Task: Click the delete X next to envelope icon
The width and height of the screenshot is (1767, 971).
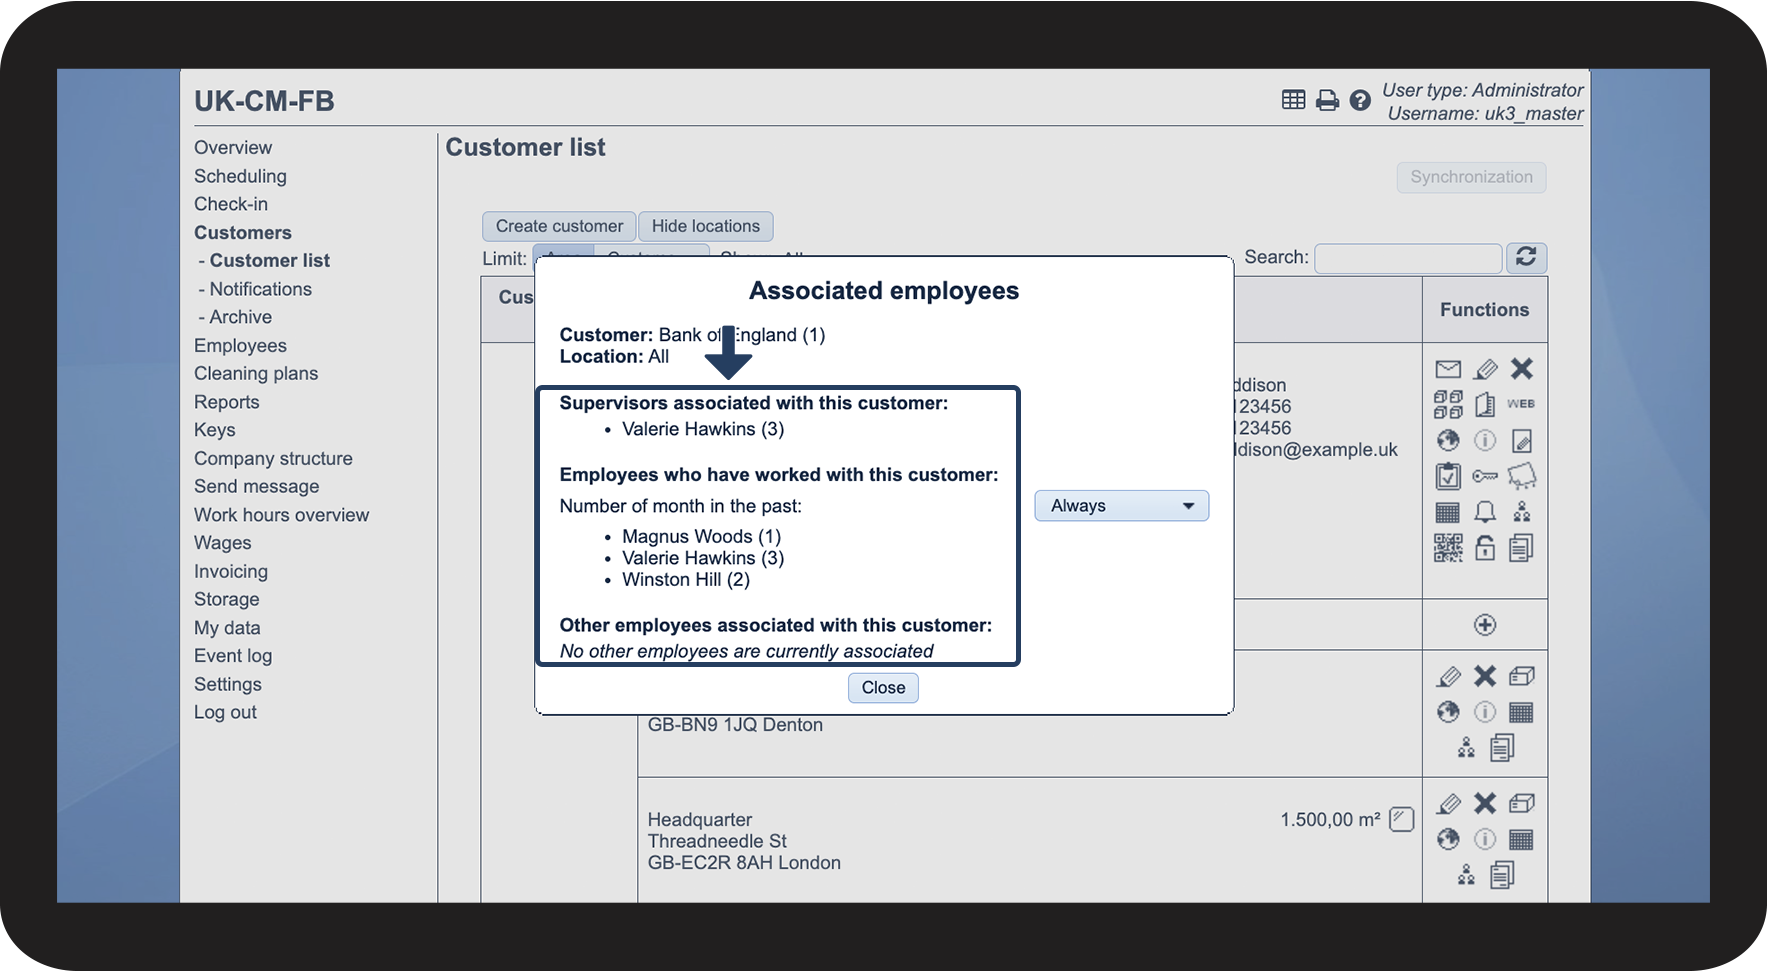Action: (x=1522, y=369)
